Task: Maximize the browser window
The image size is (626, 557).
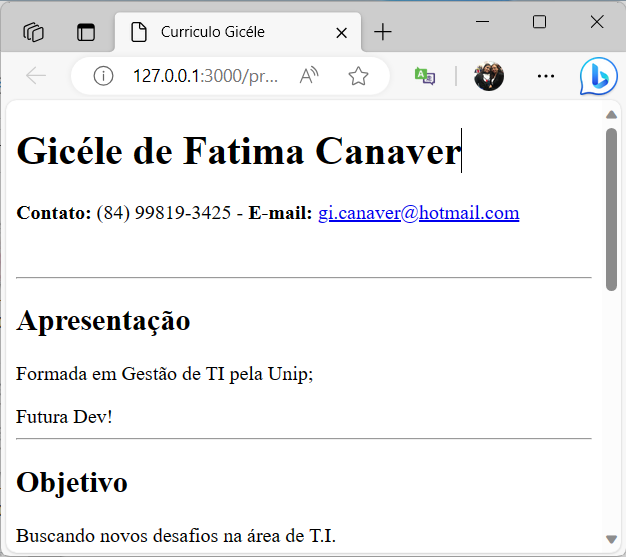Action: tap(539, 22)
